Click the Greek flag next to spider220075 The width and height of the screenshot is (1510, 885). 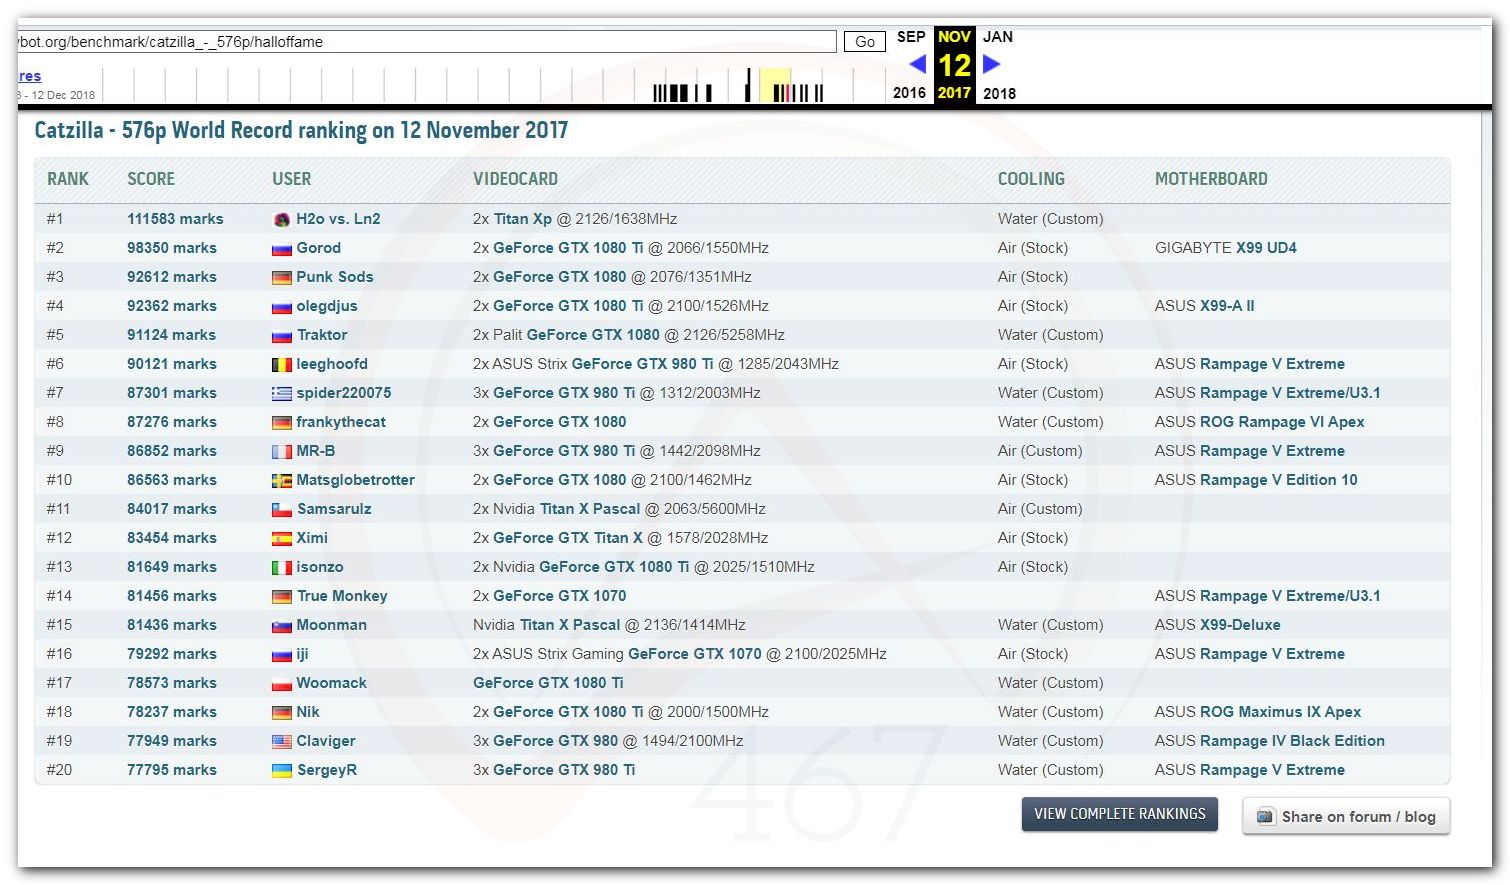tap(282, 394)
